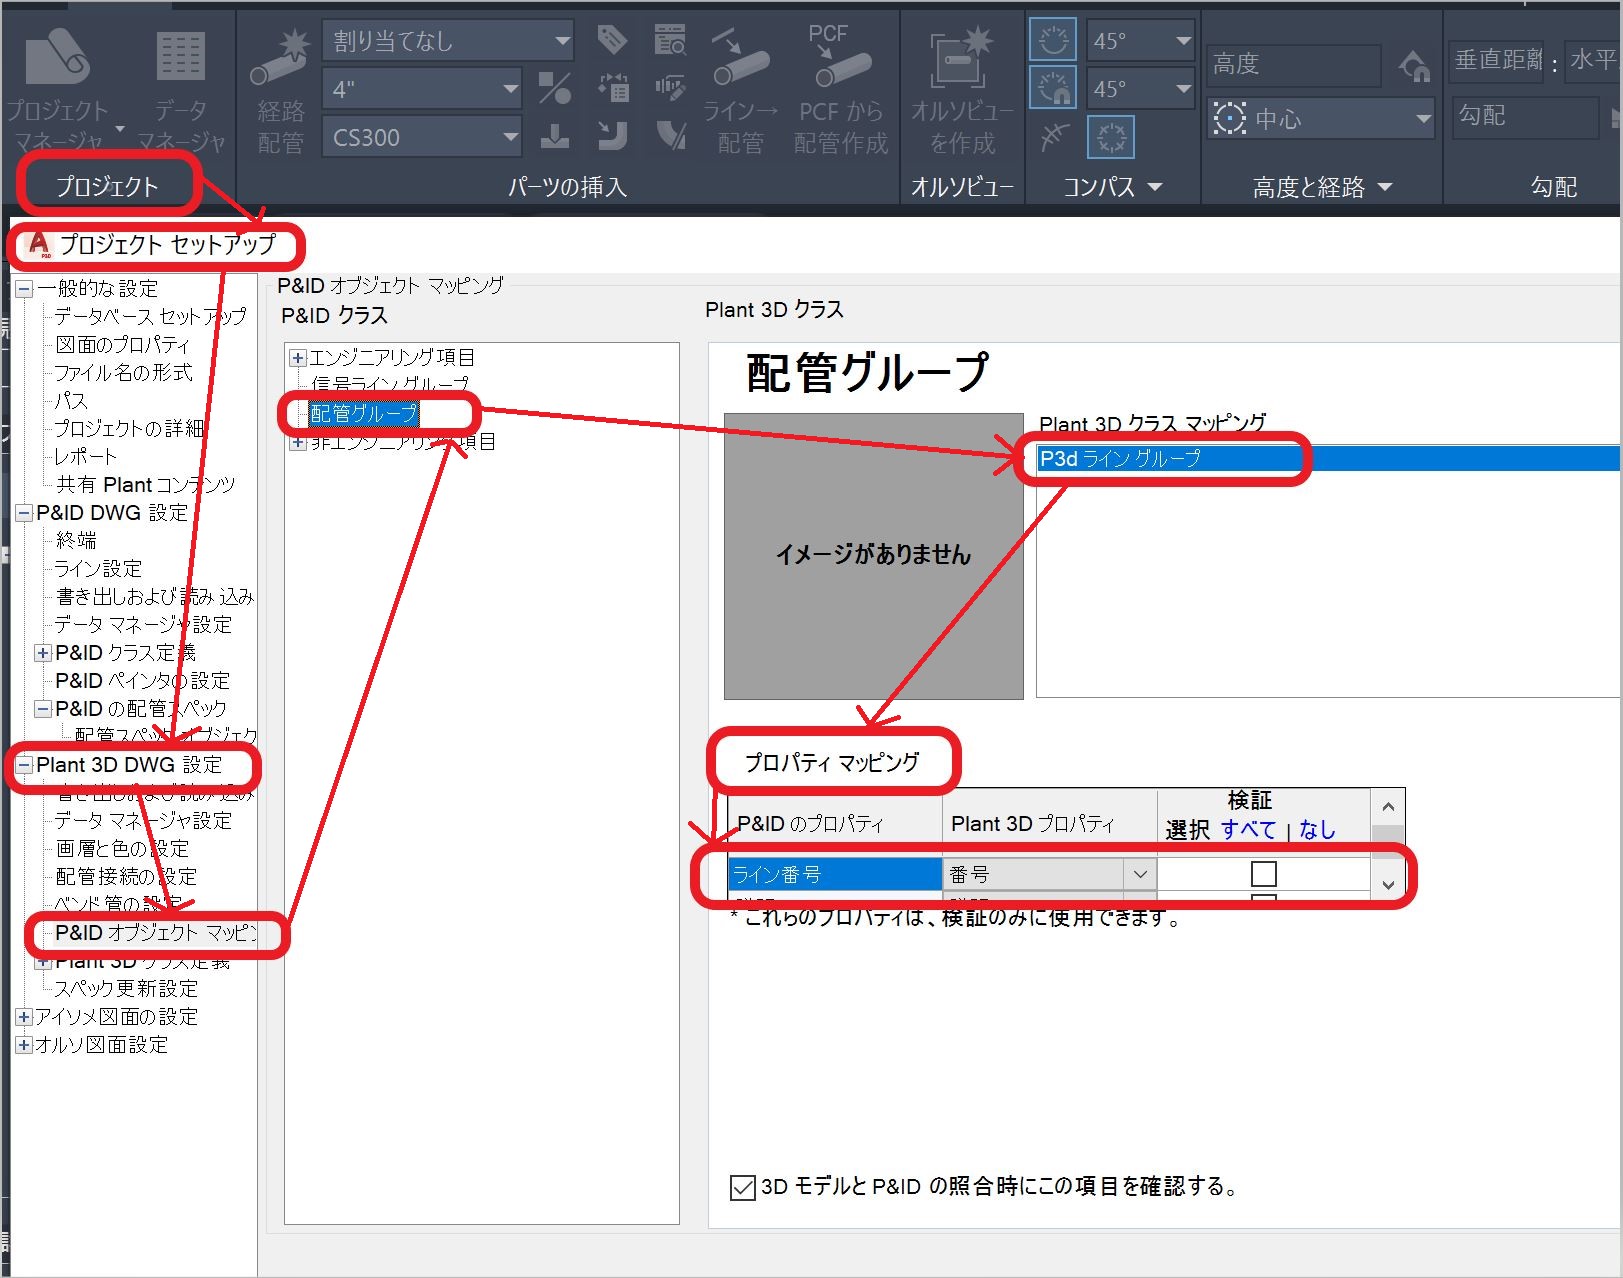The height and width of the screenshot is (1278, 1623).
Task: Toggle the upper compass rotation snap icon
Action: click(x=1053, y=40)
